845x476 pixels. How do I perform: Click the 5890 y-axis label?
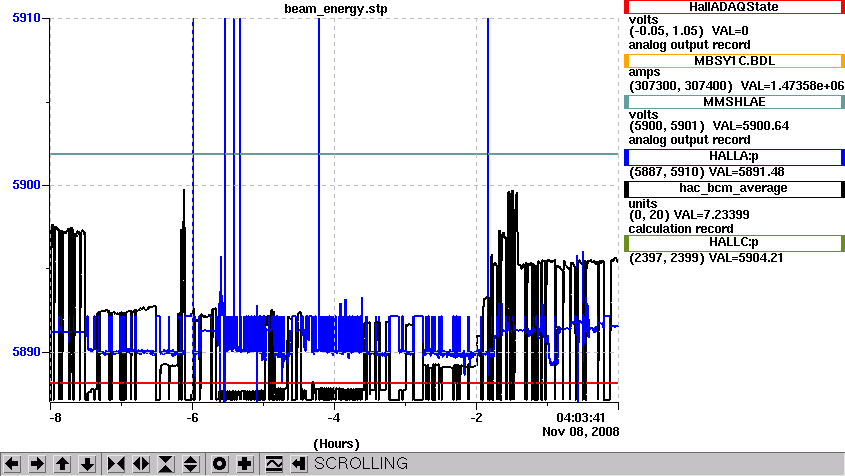(26, 352)
